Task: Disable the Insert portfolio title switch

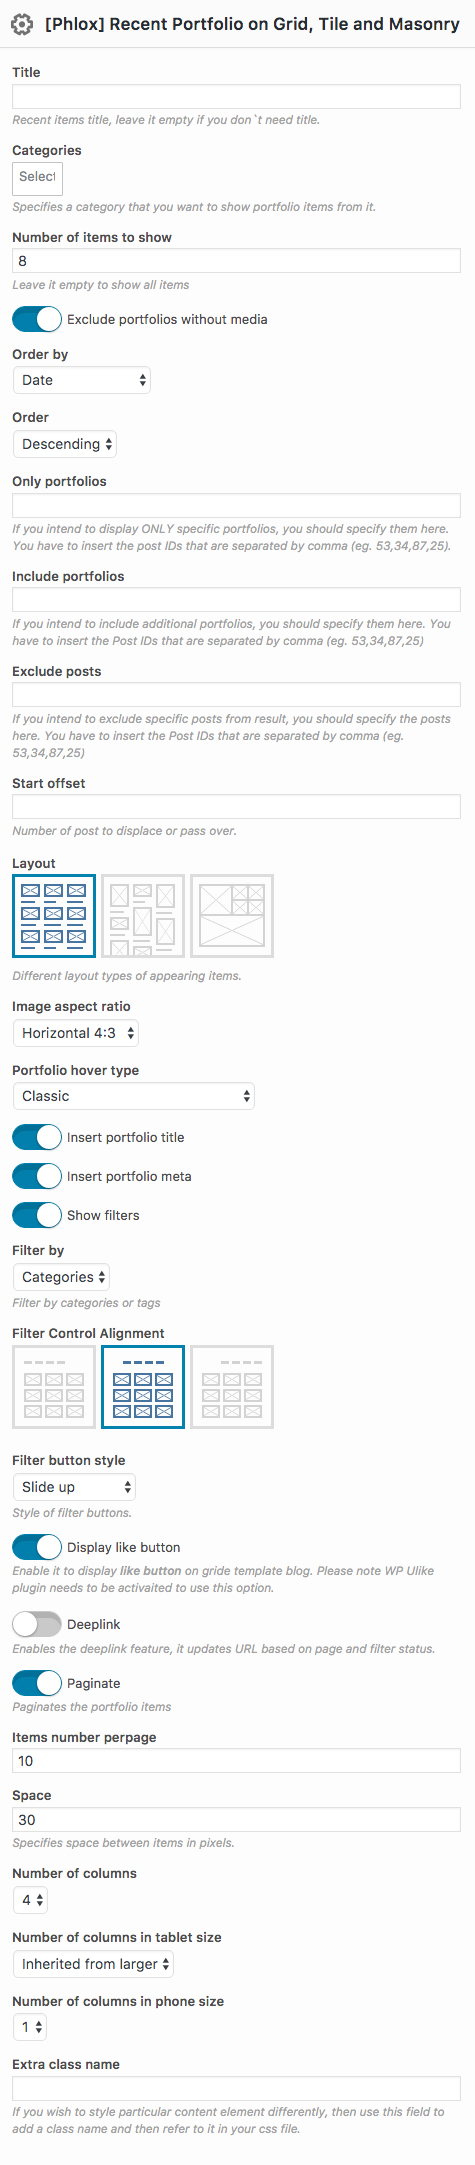Action: point(37,1137)
